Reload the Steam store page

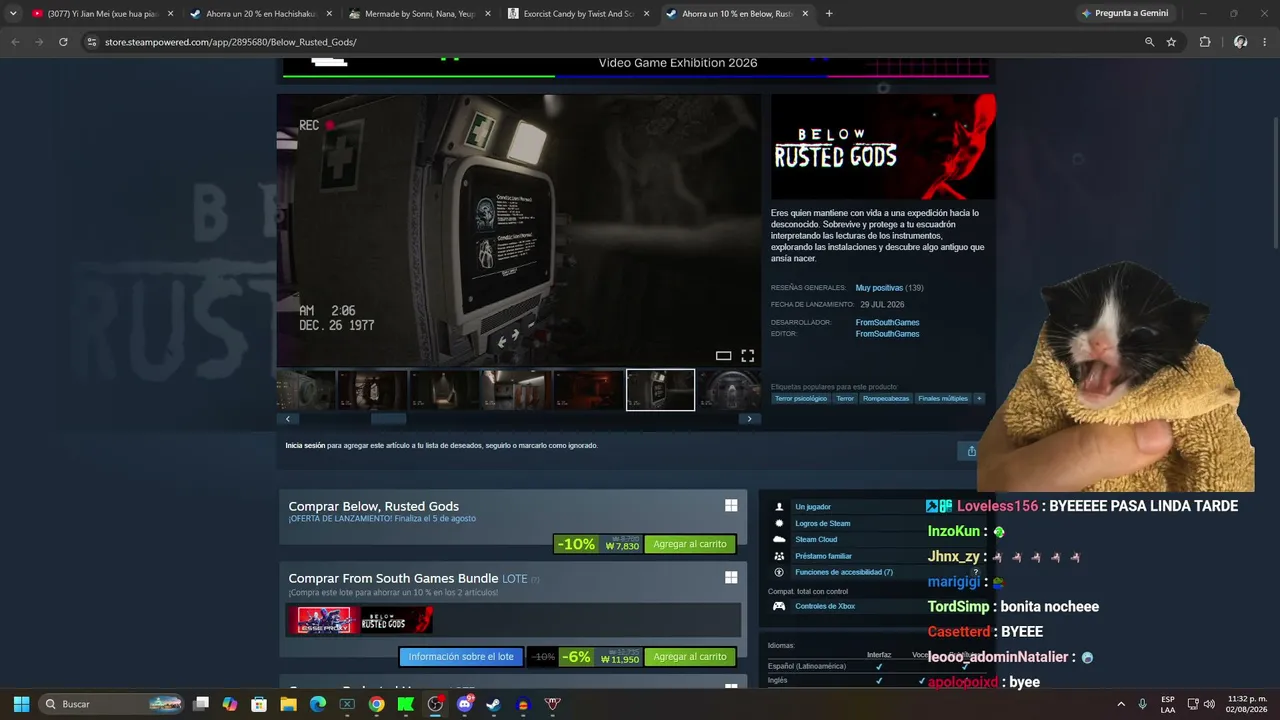(x=63, y=42)
